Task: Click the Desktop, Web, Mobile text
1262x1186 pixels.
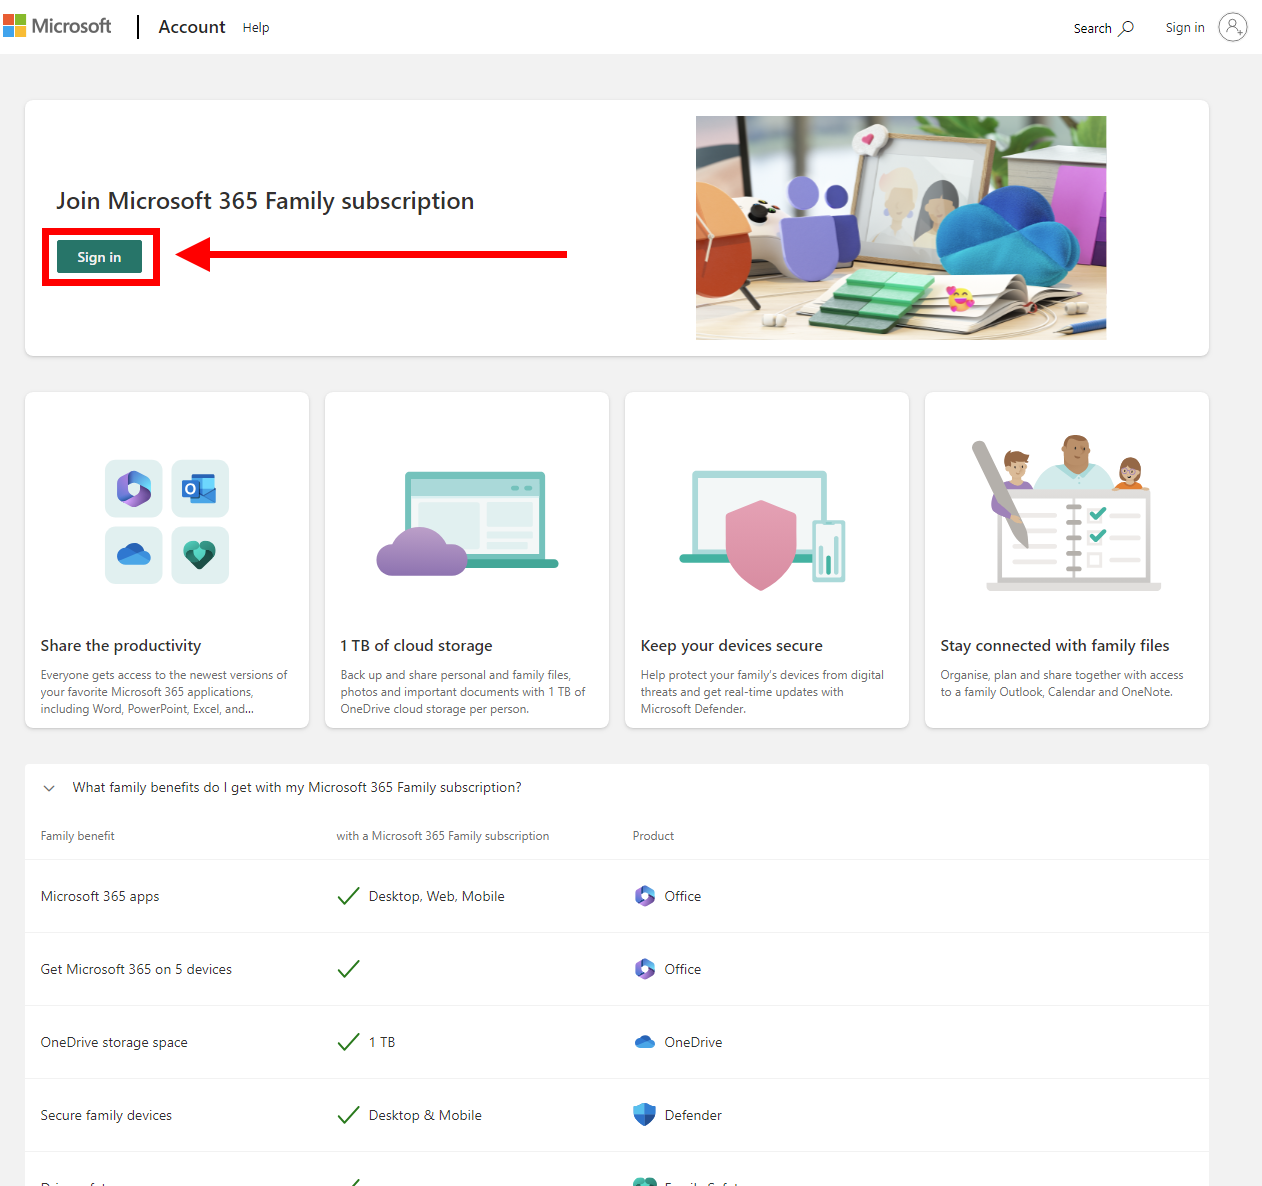Action: (436, 897)
